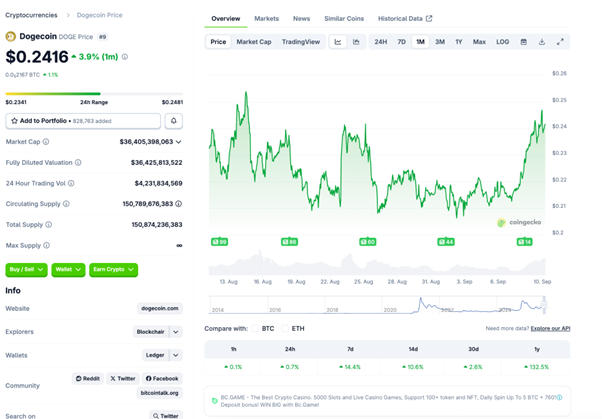
Task: Expand chart to fullscreen icon
Action: point(560,42)
